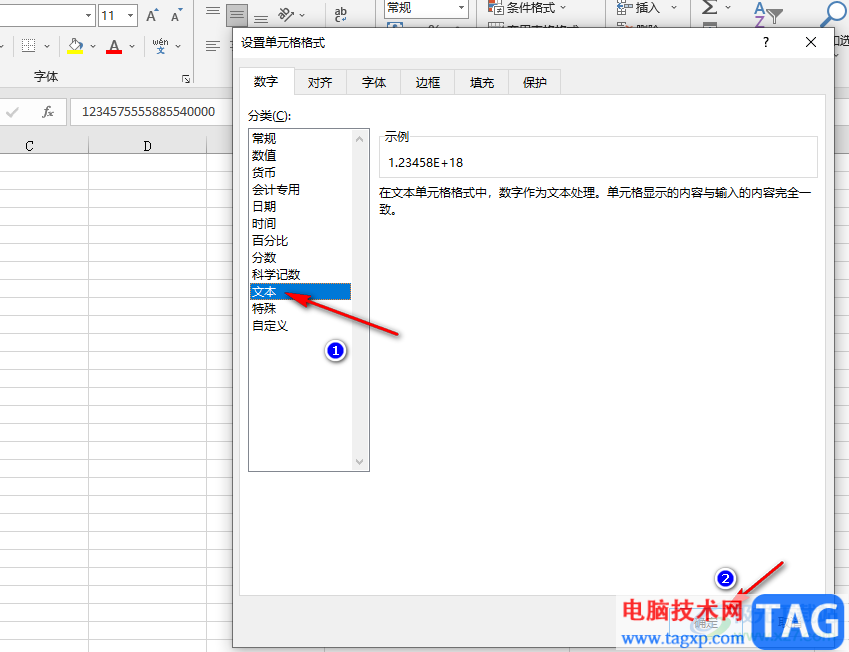Open the font name dropdown arrow

tap(88, 16)
